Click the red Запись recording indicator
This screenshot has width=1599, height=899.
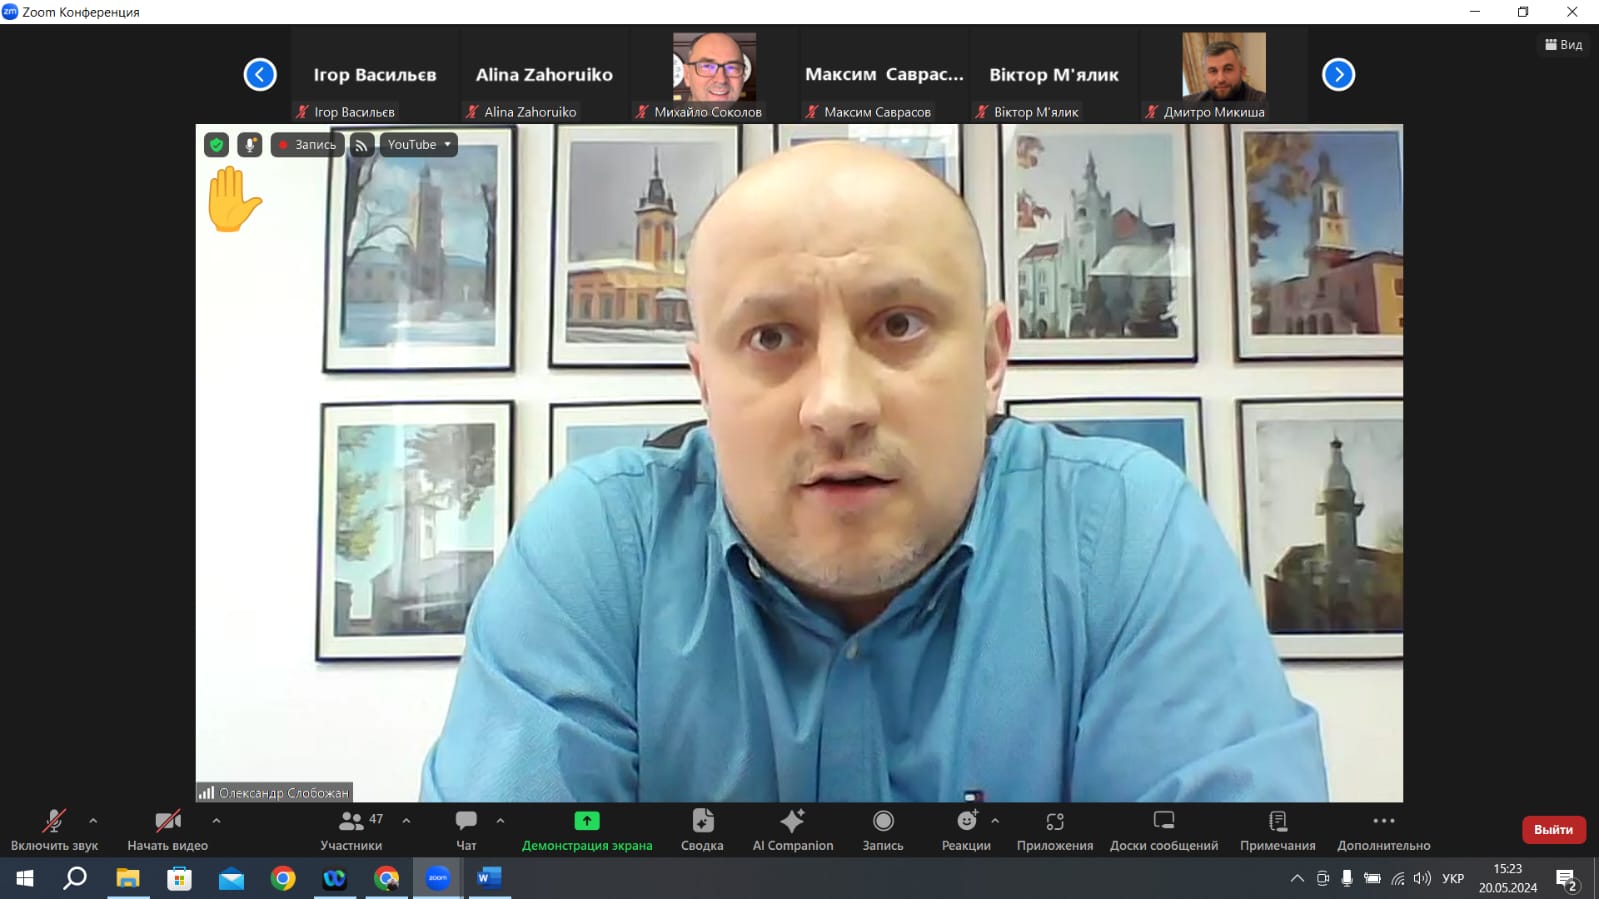coord(308,145)
